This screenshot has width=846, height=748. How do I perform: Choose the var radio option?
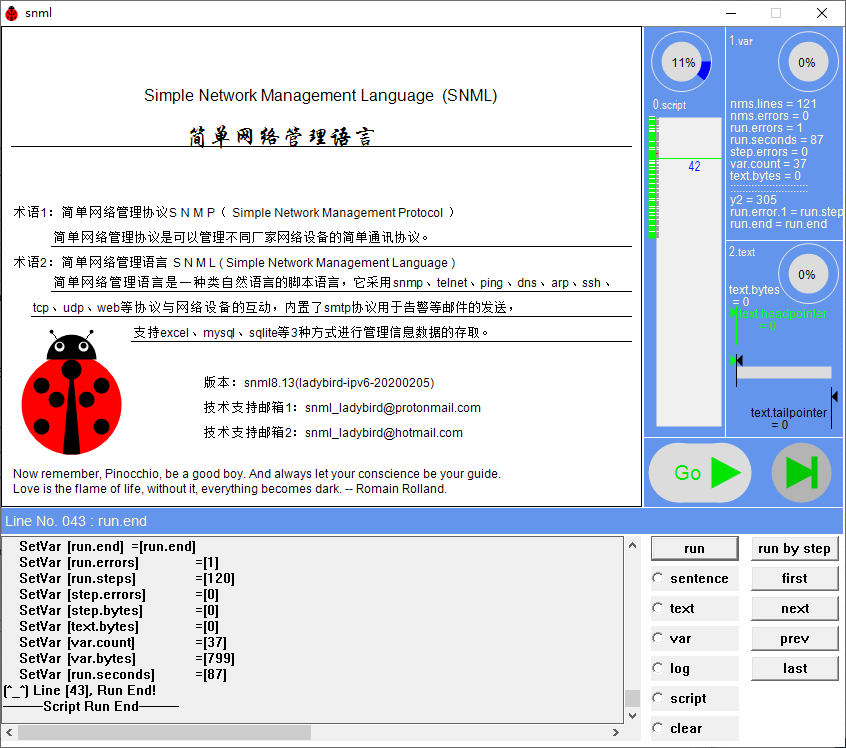pyautogui.click(x=658, y=638)
